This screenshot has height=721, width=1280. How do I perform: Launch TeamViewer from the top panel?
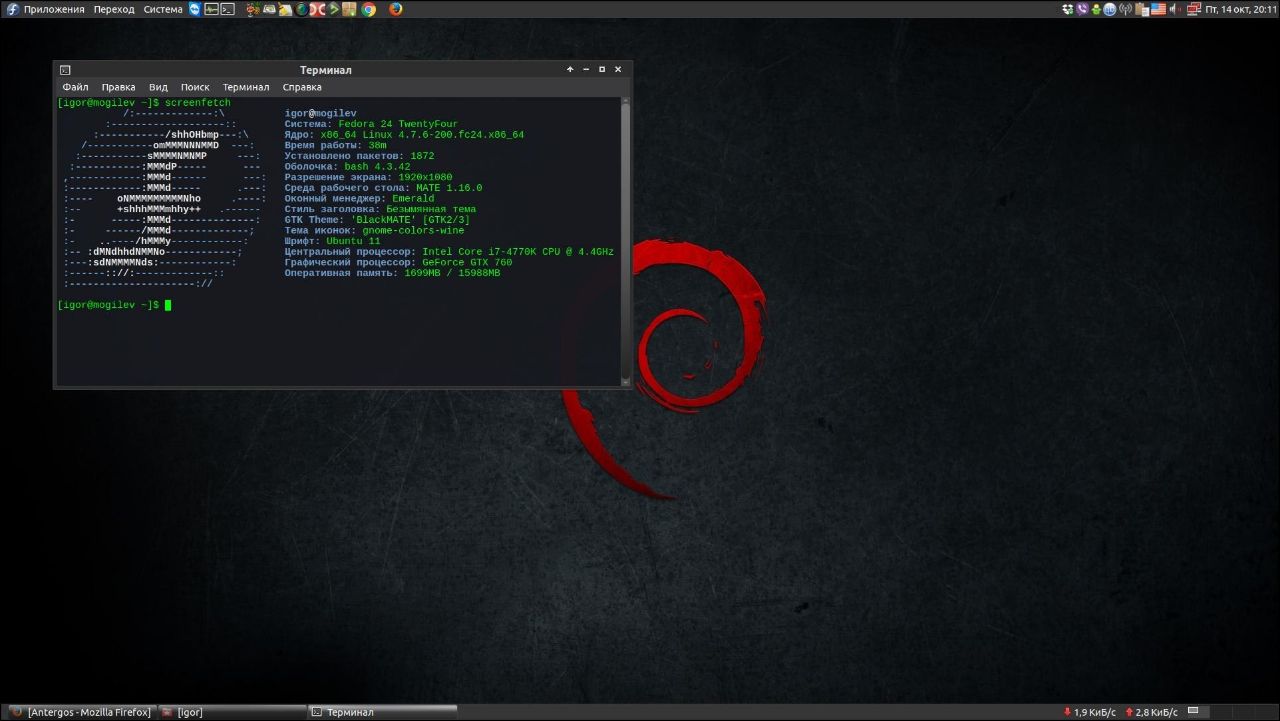(x=195, y=9)
